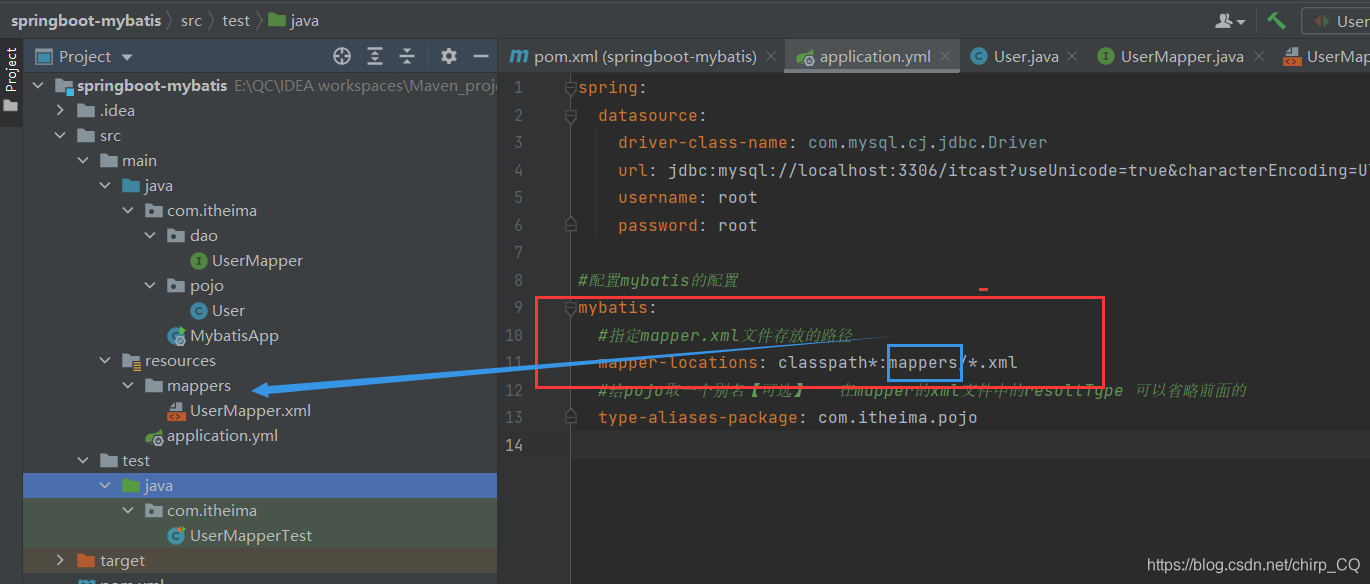The image size is (1370, 584).
Task: Click springboot-mybatis in the breadcrumb
Action: [86, 21]
